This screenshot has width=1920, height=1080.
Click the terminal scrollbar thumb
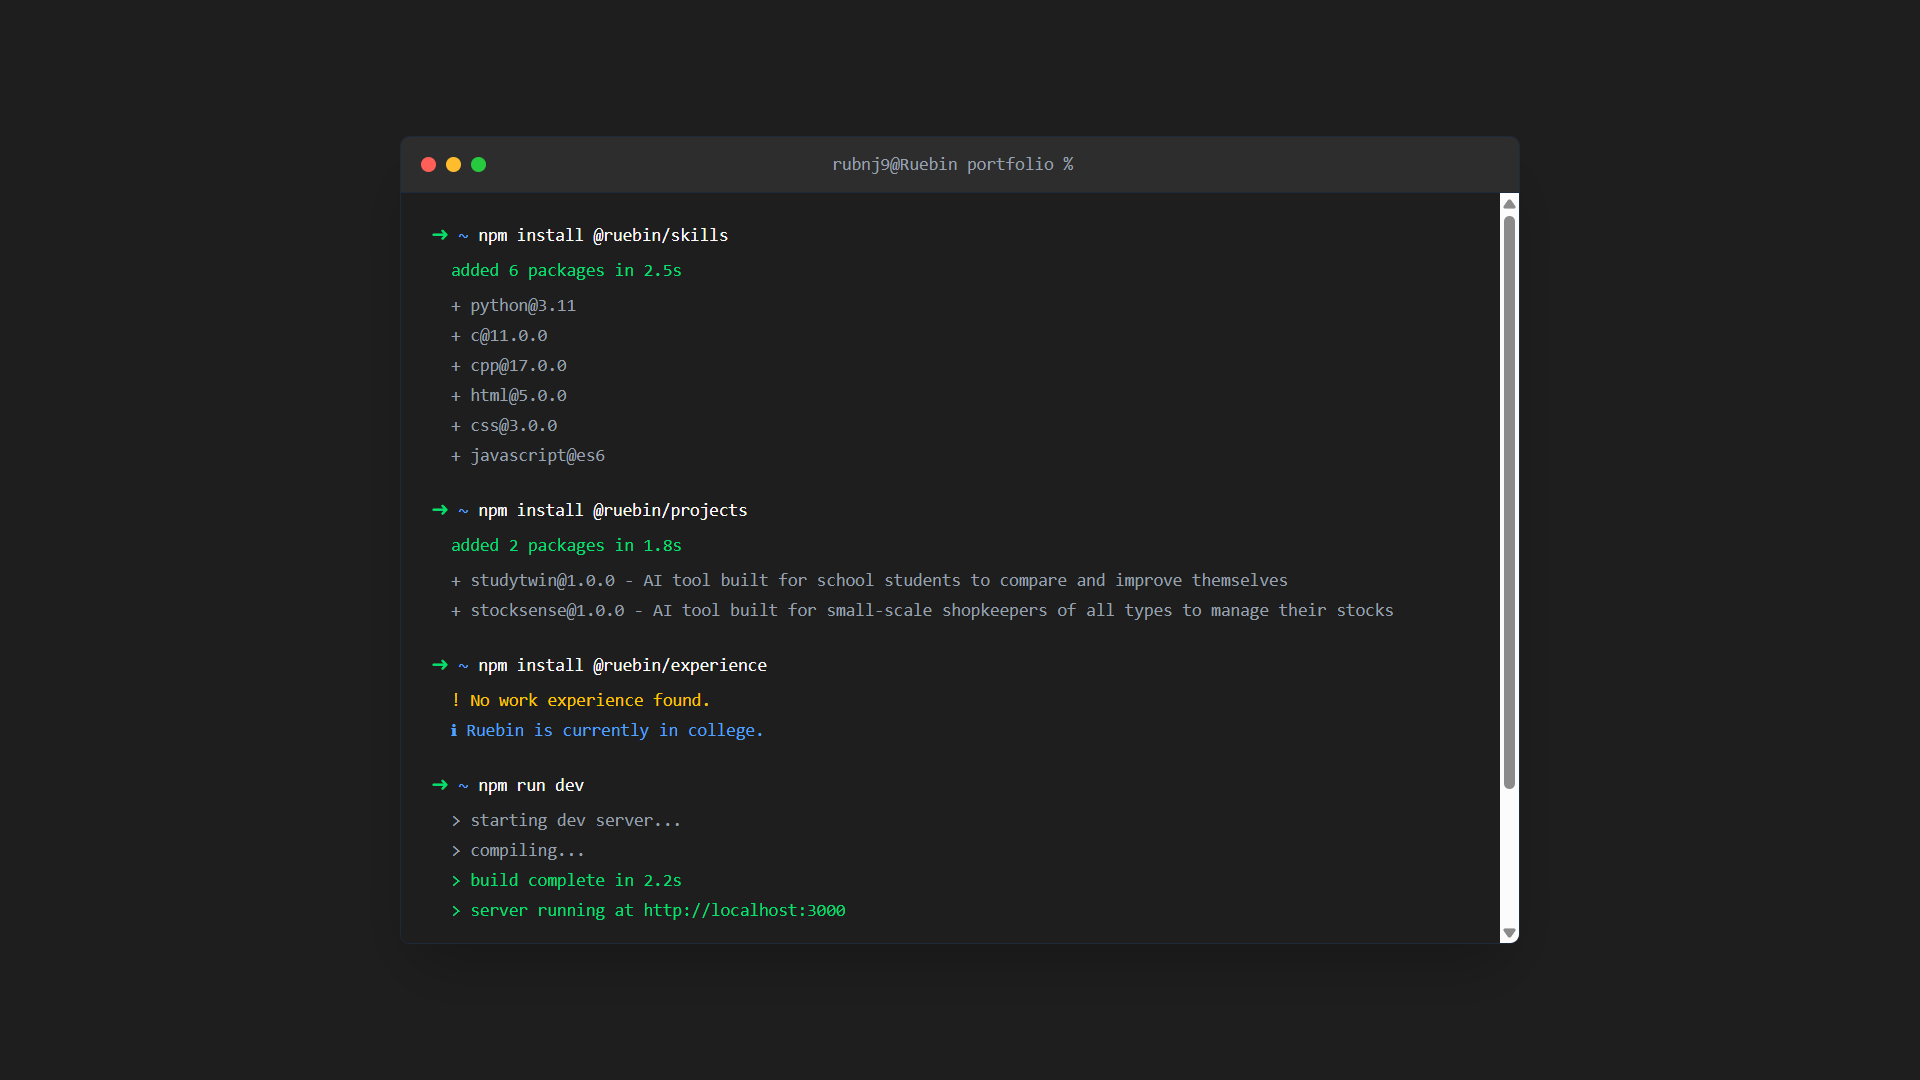point(1509,500)
